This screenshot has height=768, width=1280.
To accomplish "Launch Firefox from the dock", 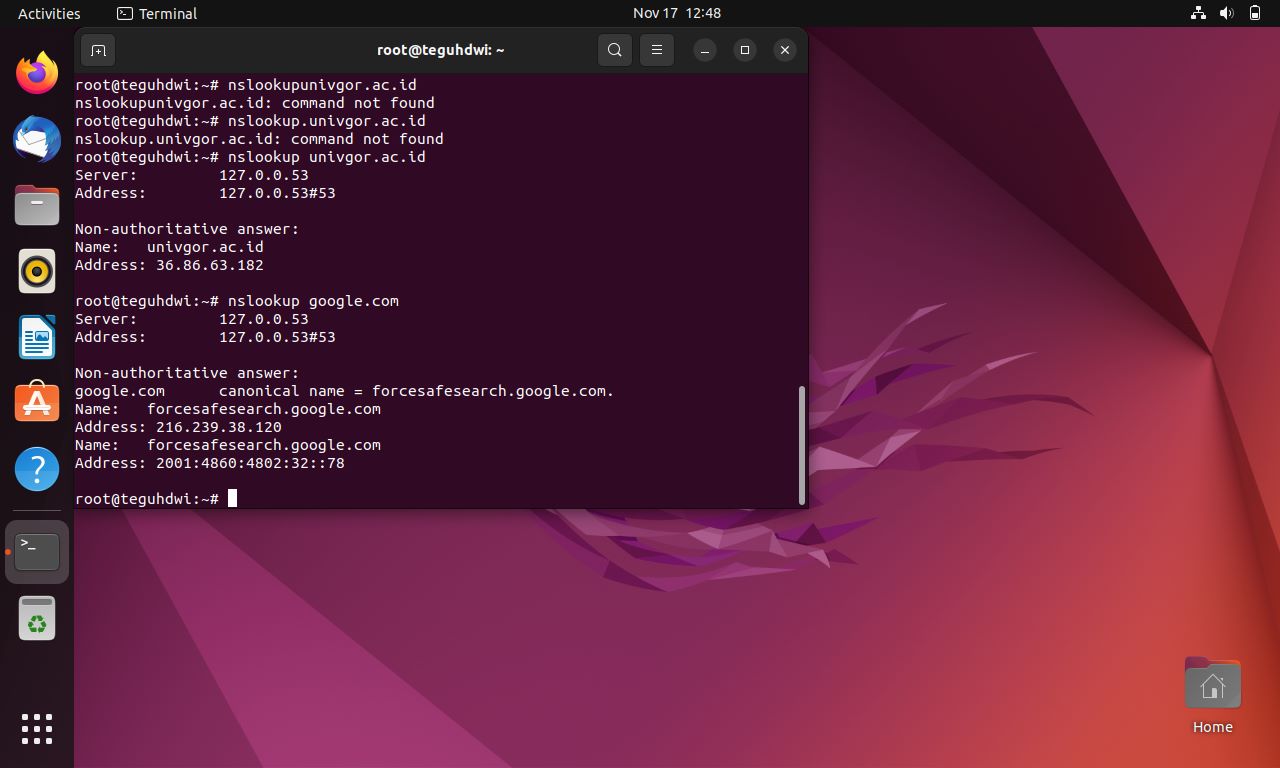I will click(37, 73).
